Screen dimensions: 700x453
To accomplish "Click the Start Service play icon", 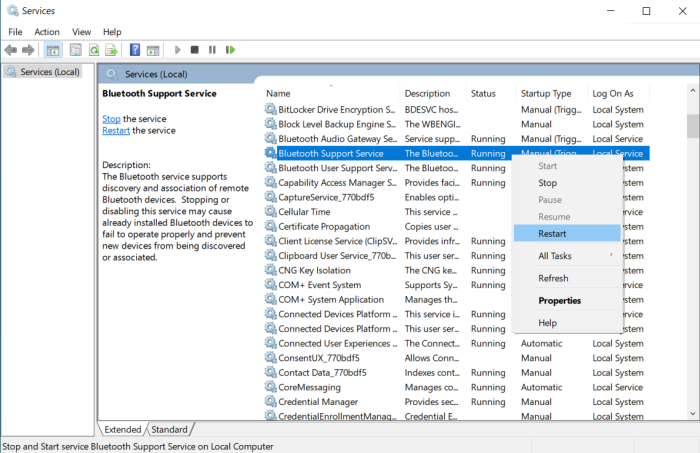I will tap(178, 50).
